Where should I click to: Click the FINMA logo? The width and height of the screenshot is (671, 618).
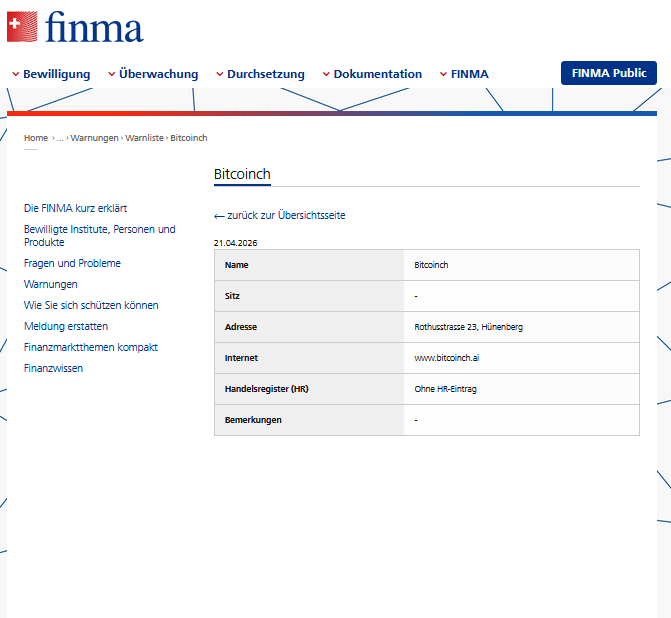75,27
